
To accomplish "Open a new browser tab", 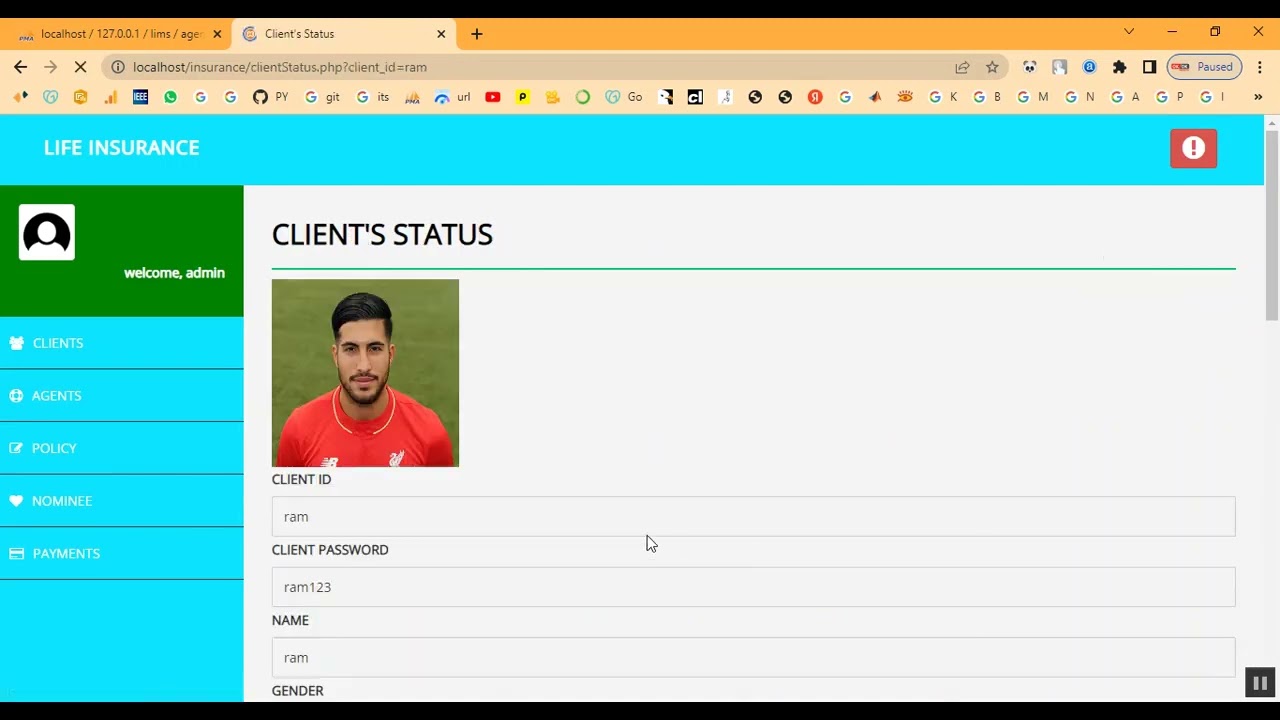I will point(477,34).
